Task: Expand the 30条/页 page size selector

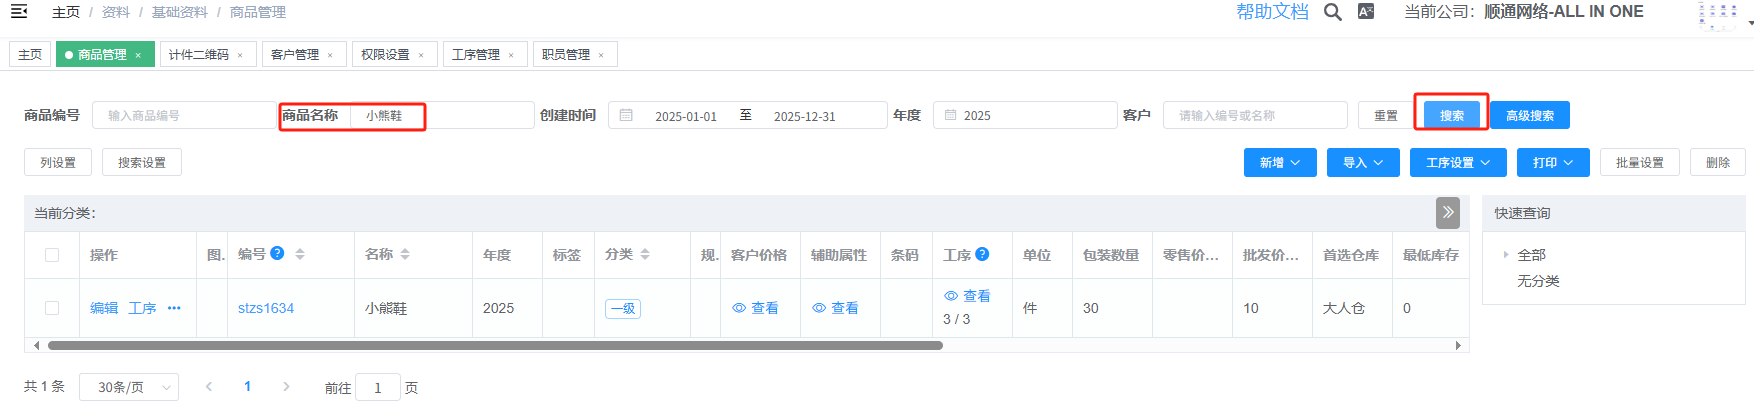Action: click(136, 387)
